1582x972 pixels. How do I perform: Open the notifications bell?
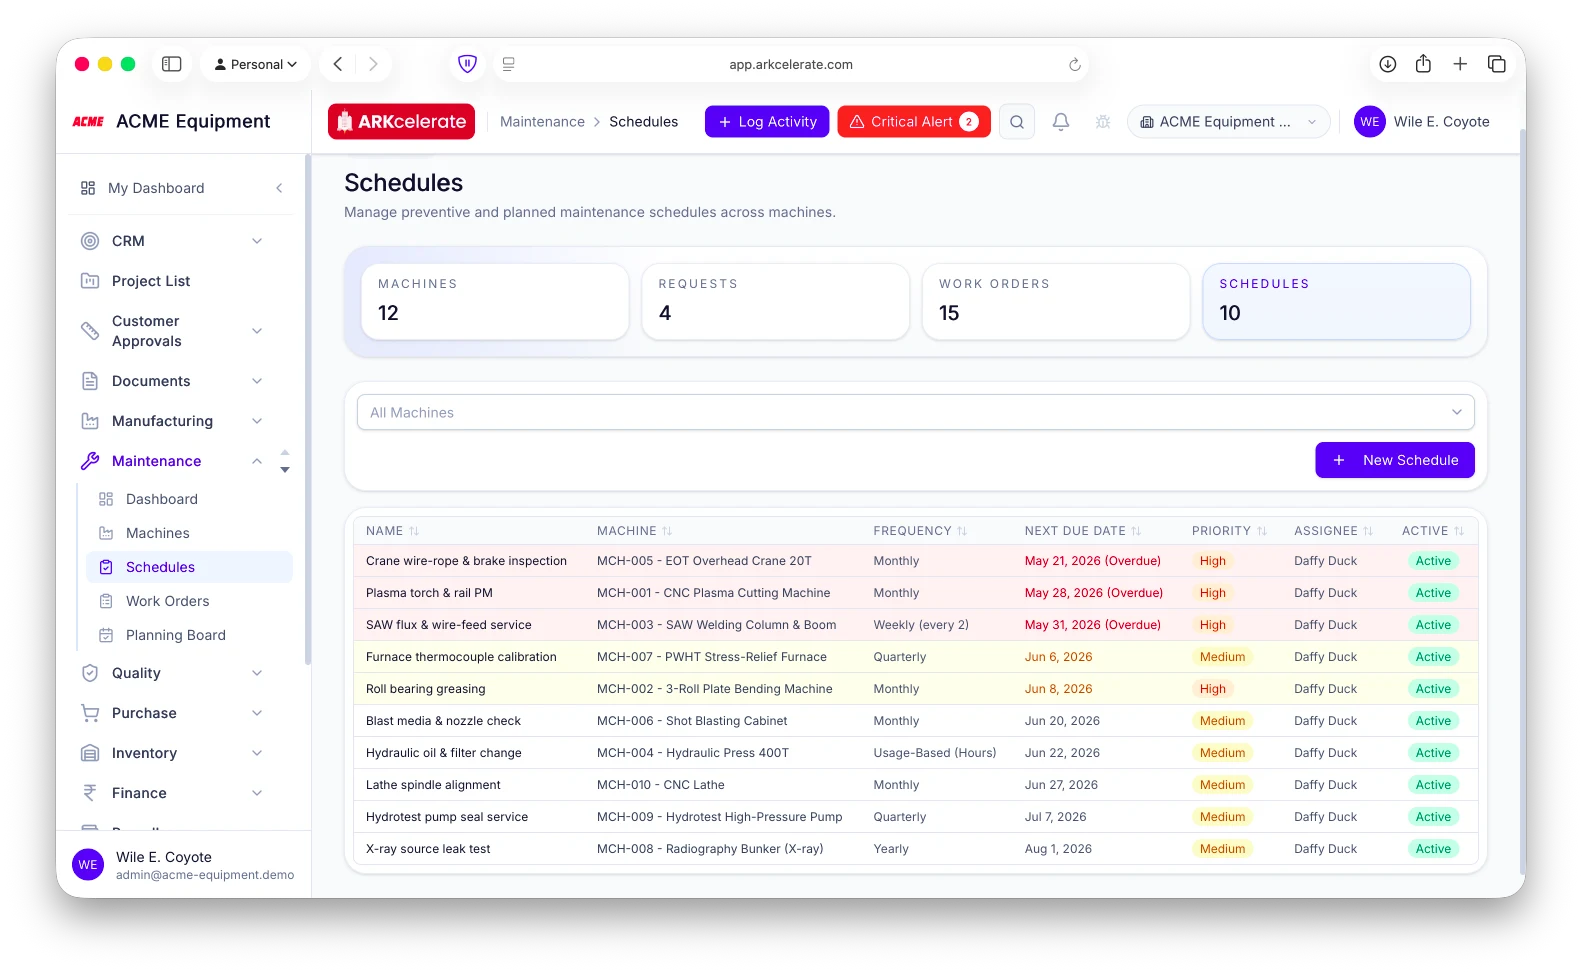[1061, 122]
